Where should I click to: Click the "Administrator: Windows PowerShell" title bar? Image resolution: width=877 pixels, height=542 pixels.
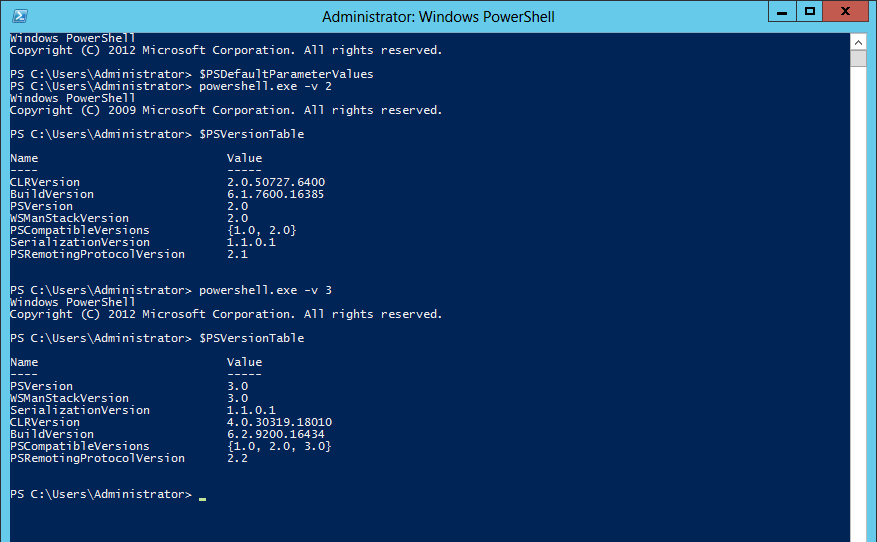coord(438,16)
